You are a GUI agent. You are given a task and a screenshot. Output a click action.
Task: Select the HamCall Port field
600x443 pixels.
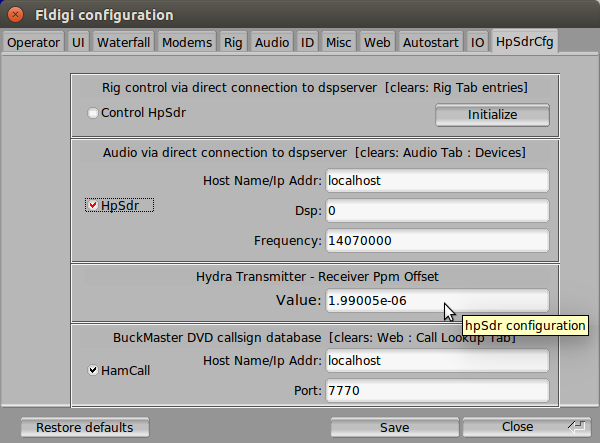(437, 390)
